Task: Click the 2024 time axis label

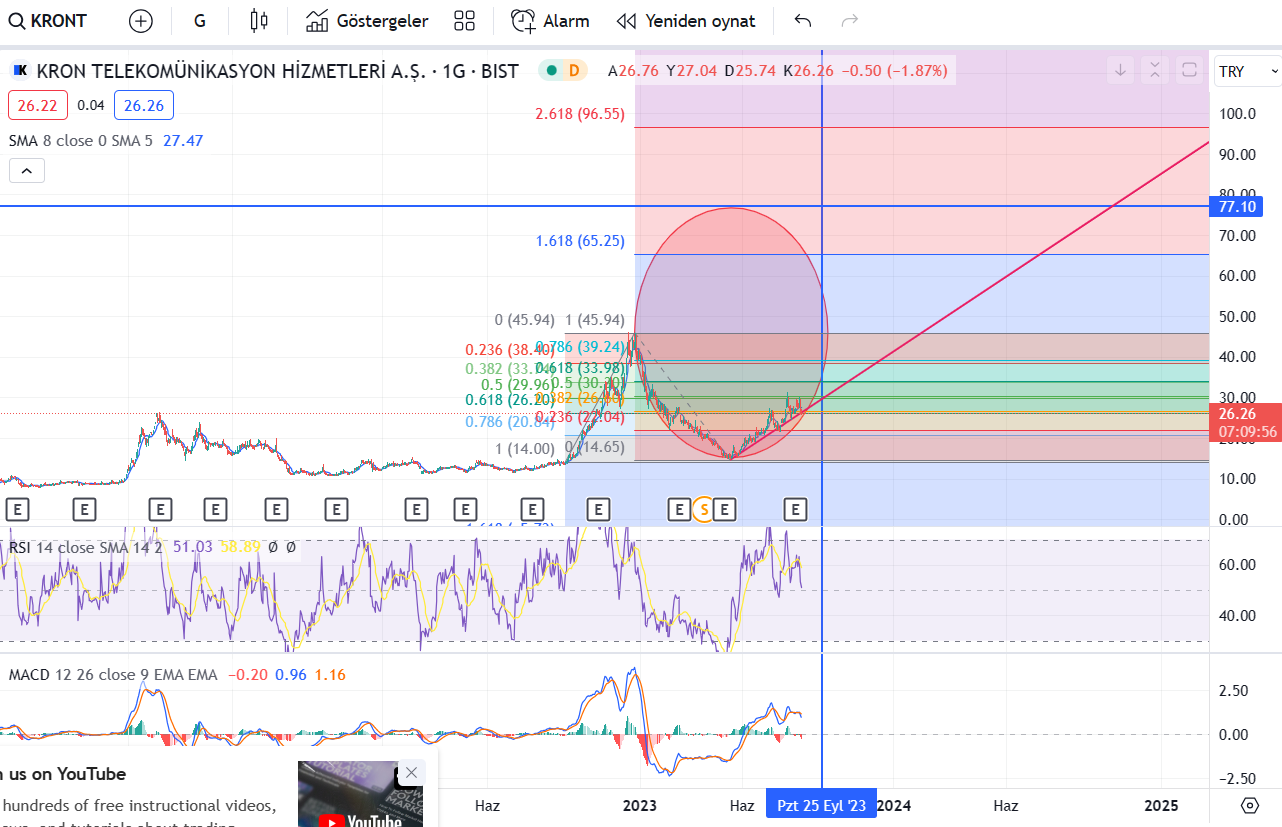Action: tap(893, 805)
